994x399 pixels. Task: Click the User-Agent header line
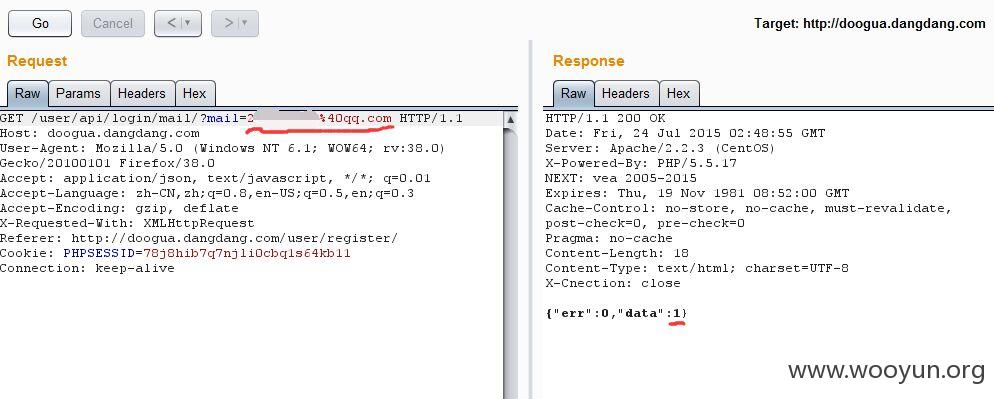[223, 148]
